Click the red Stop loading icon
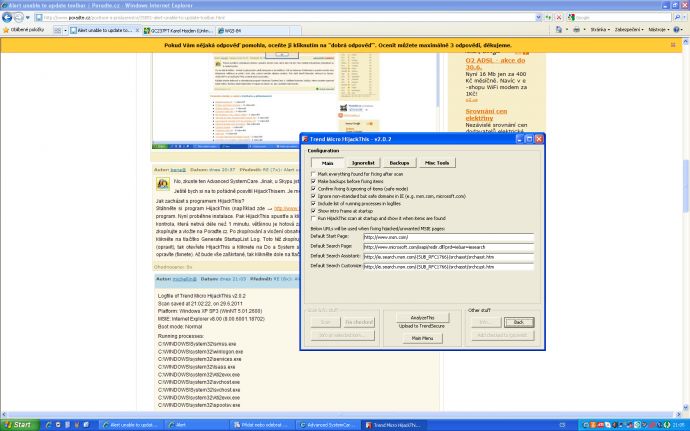 coord(559,17)
